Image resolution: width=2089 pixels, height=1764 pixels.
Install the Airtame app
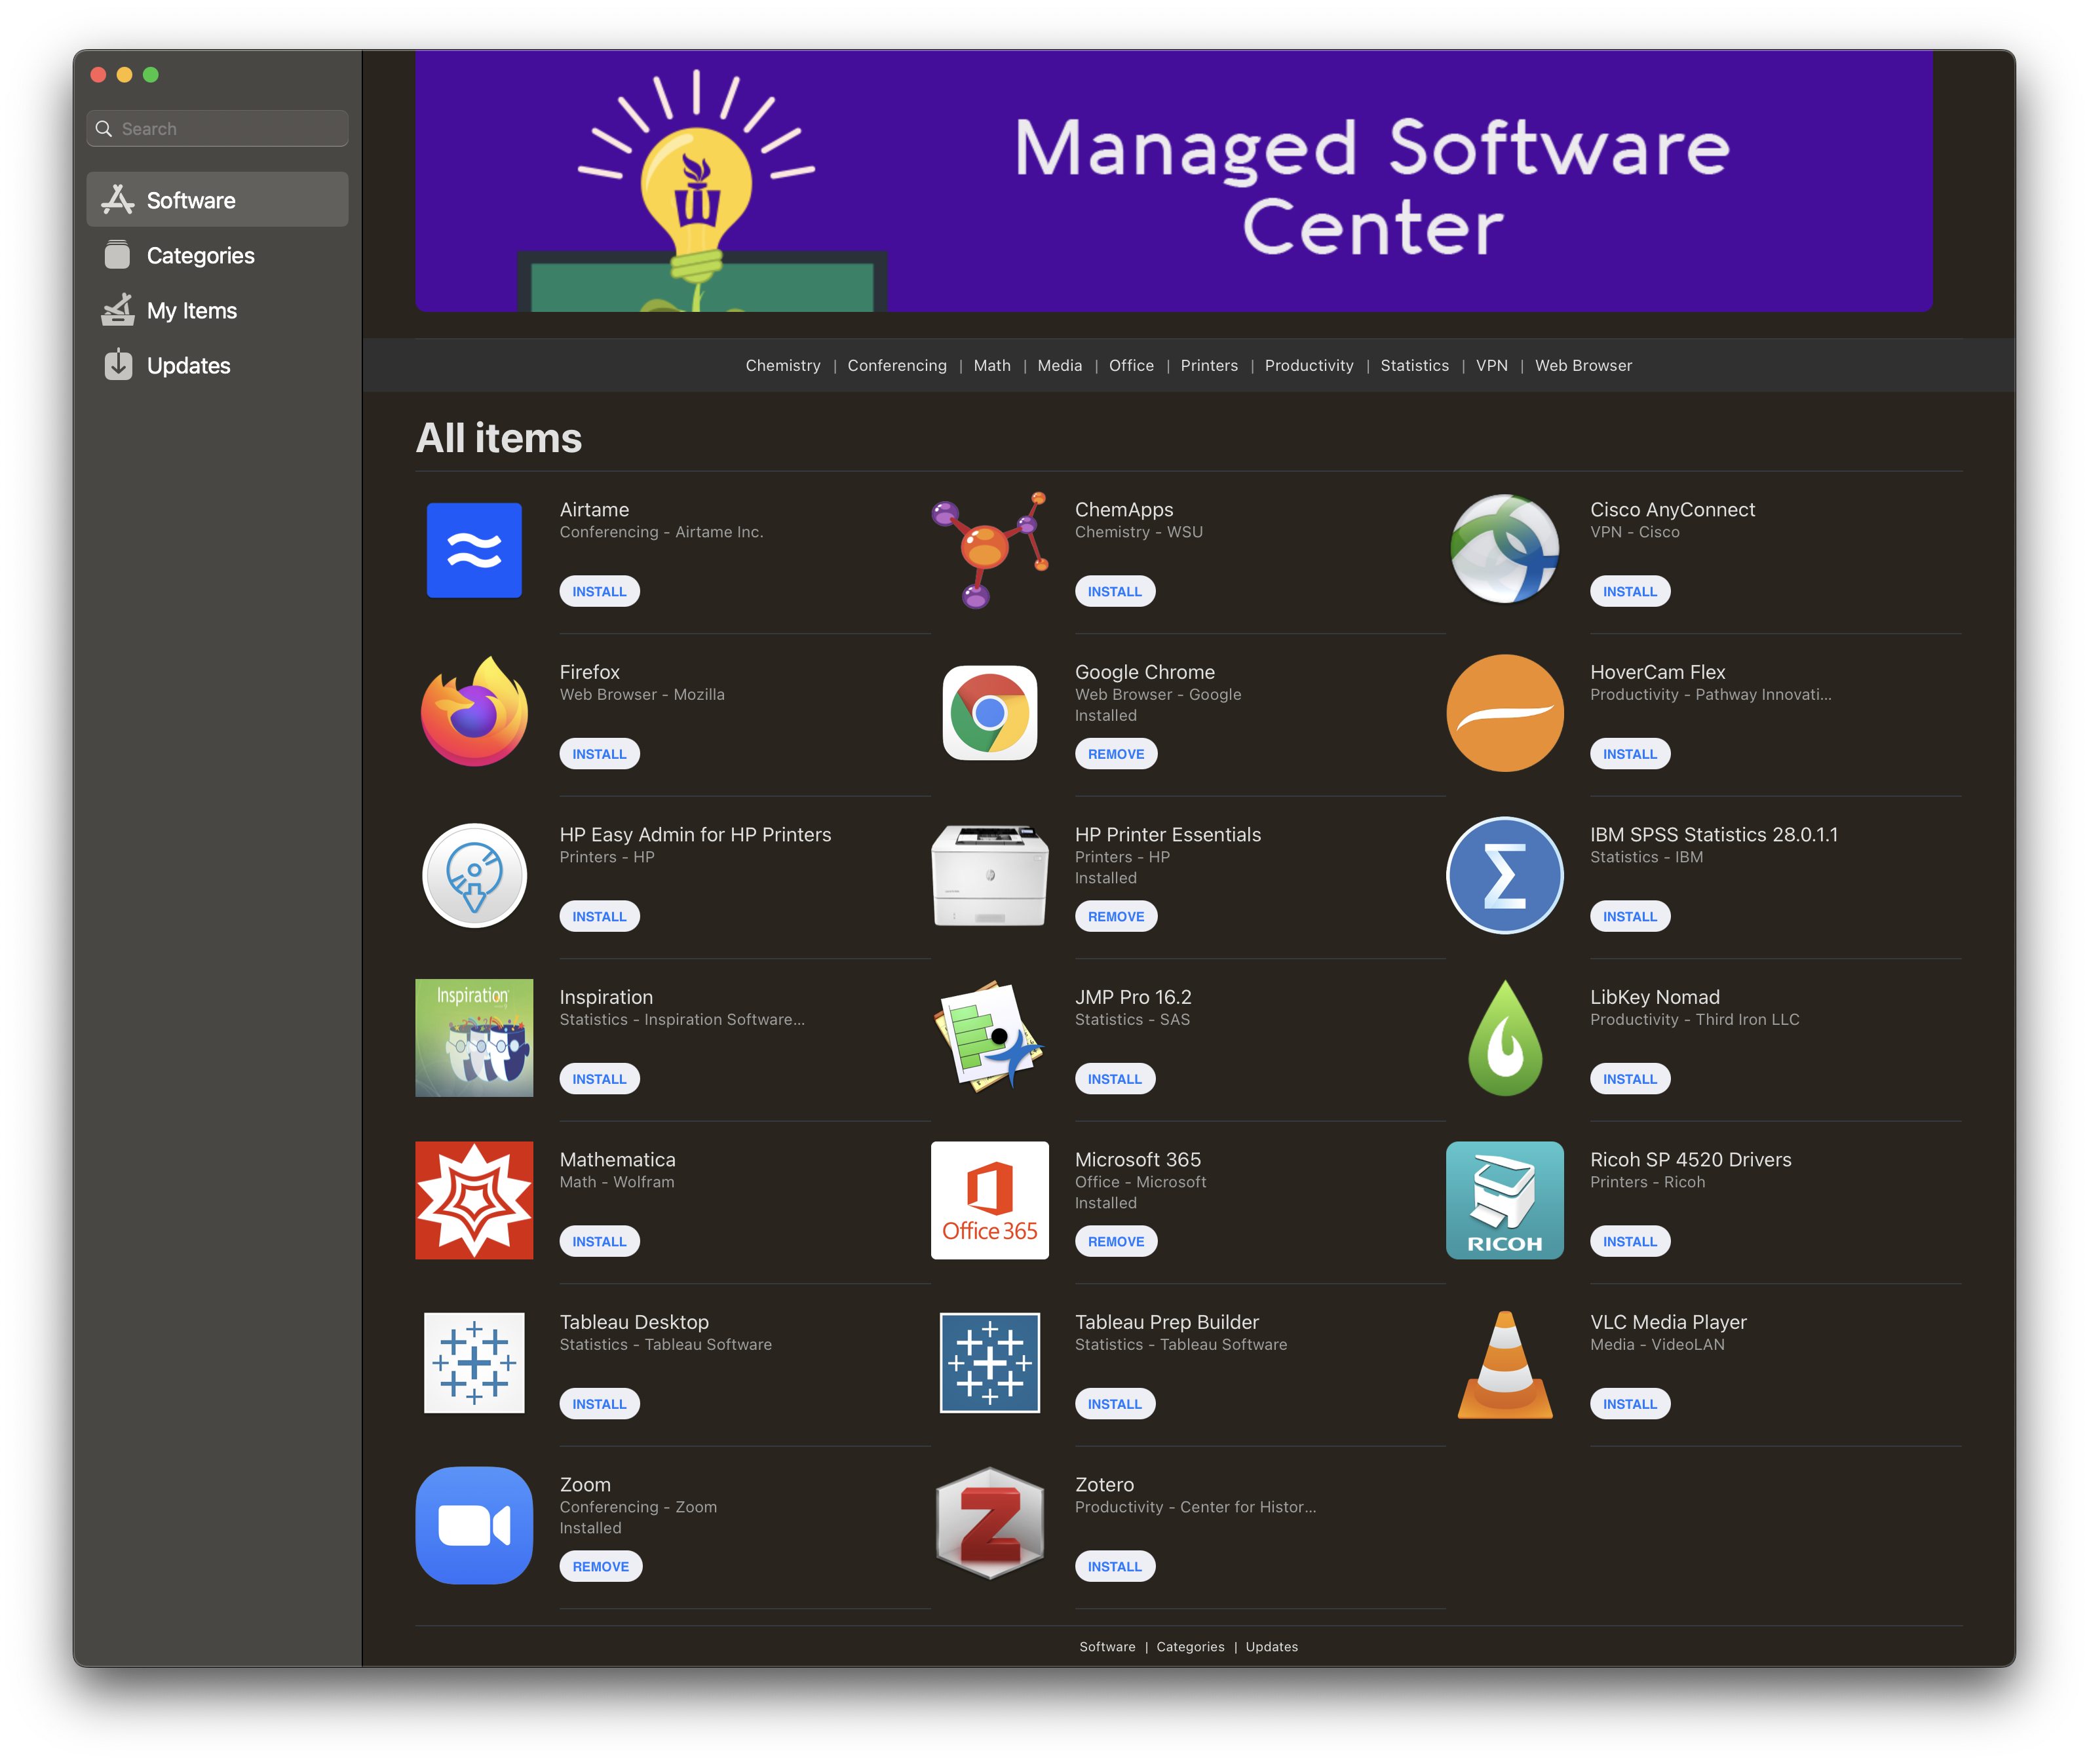[x=599, y=592]
